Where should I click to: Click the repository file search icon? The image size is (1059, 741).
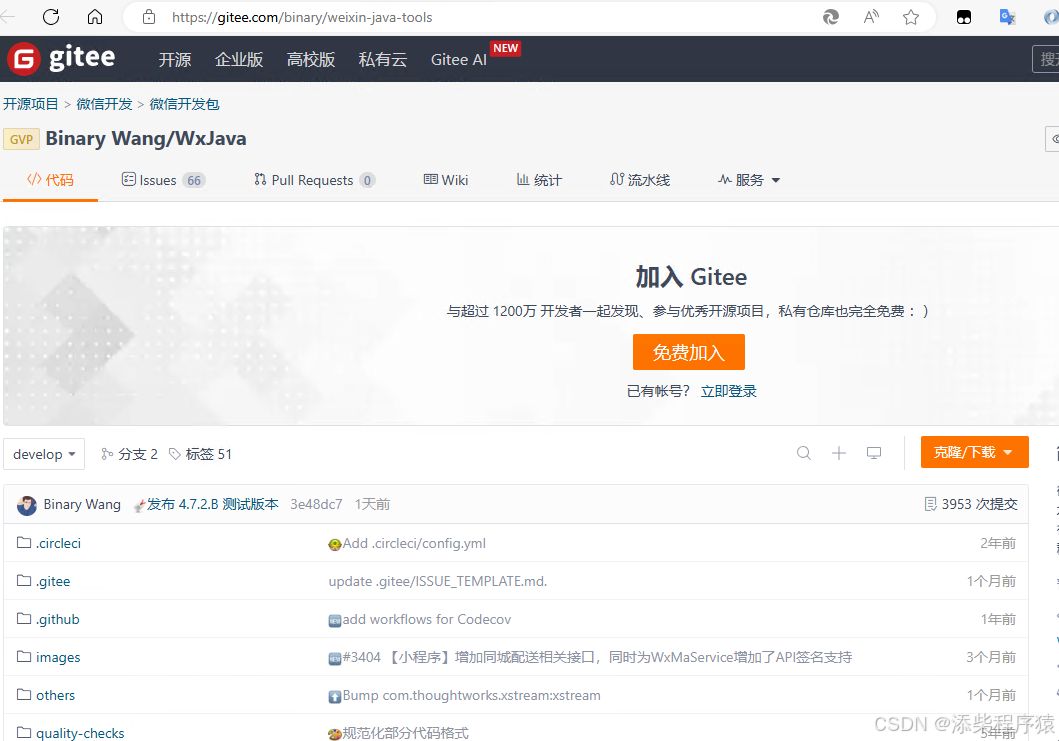click(804, 453)
